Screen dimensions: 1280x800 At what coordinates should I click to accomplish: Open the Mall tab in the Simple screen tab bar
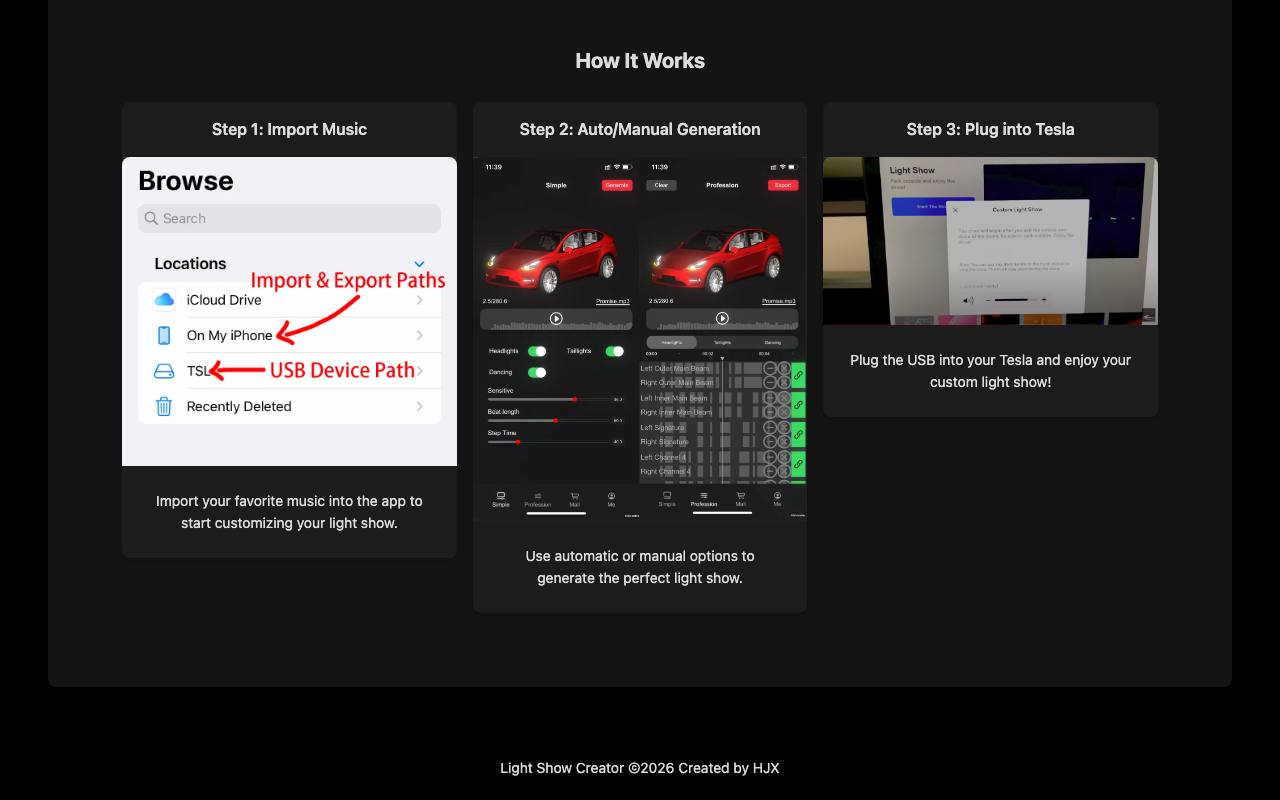pyautogui.click(x=574, y=500)
